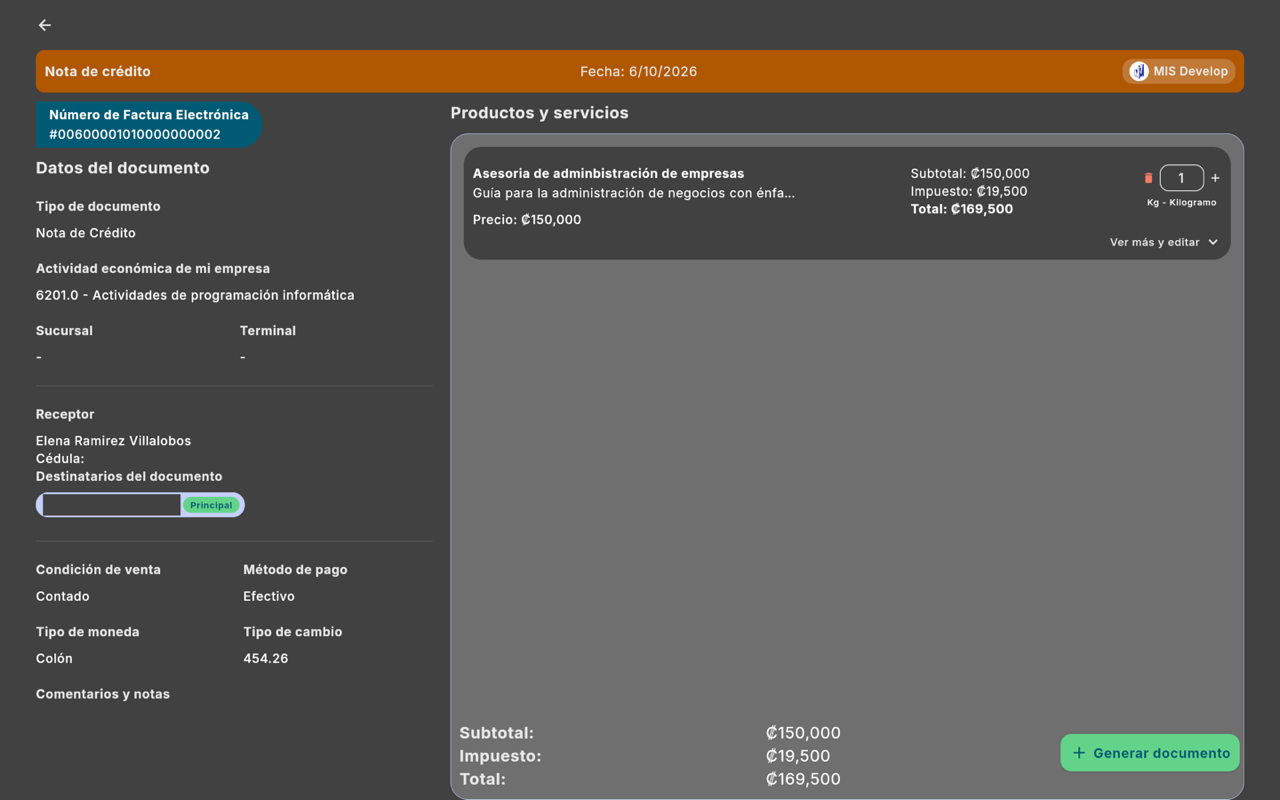Select the Asesoria de administración de empresas item
The image size is (1280, 800).
pyautogui.click(x=847, y=204)
